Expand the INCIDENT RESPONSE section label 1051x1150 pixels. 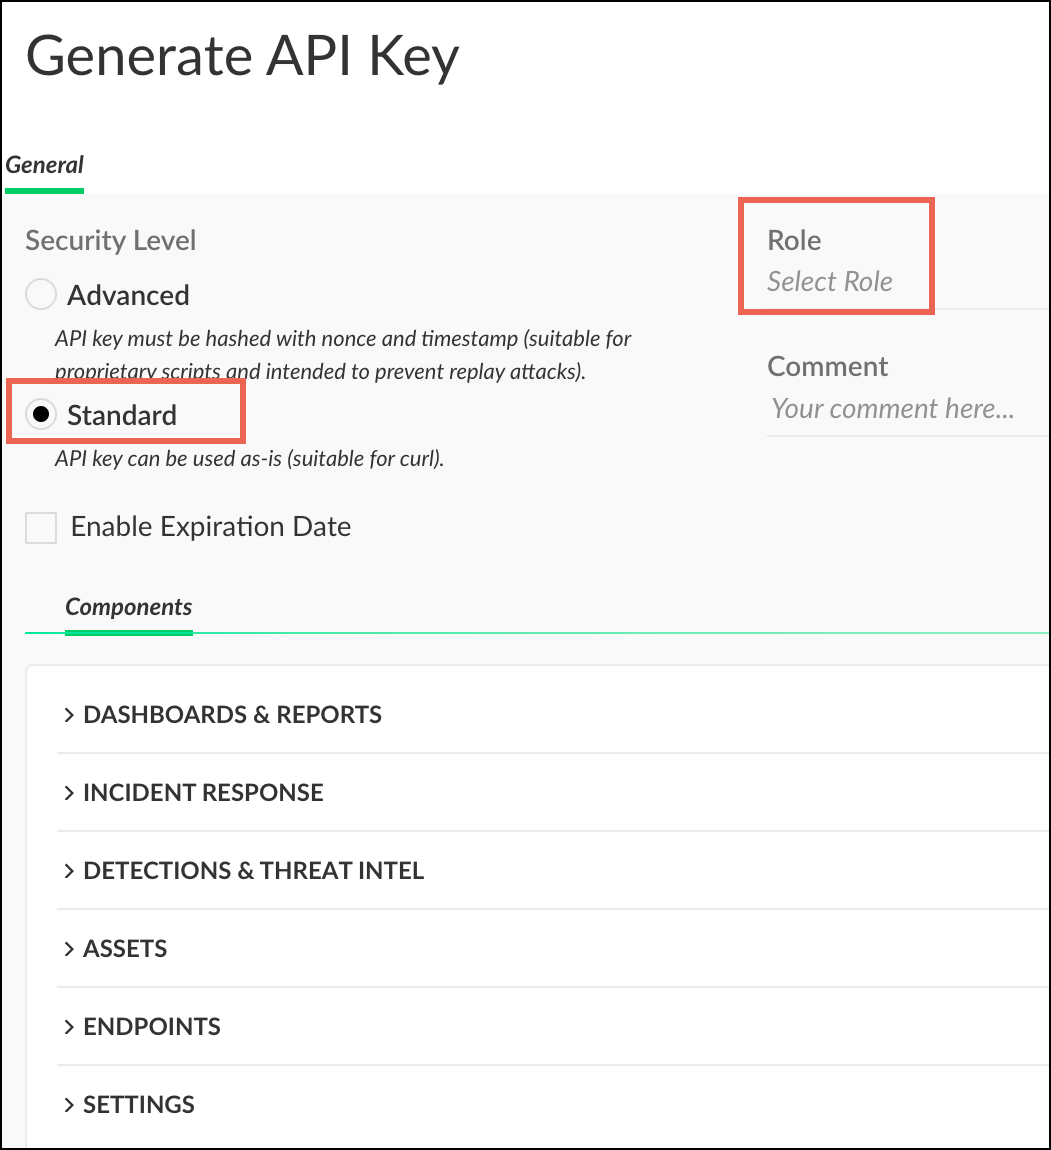[x=203, y=793]
